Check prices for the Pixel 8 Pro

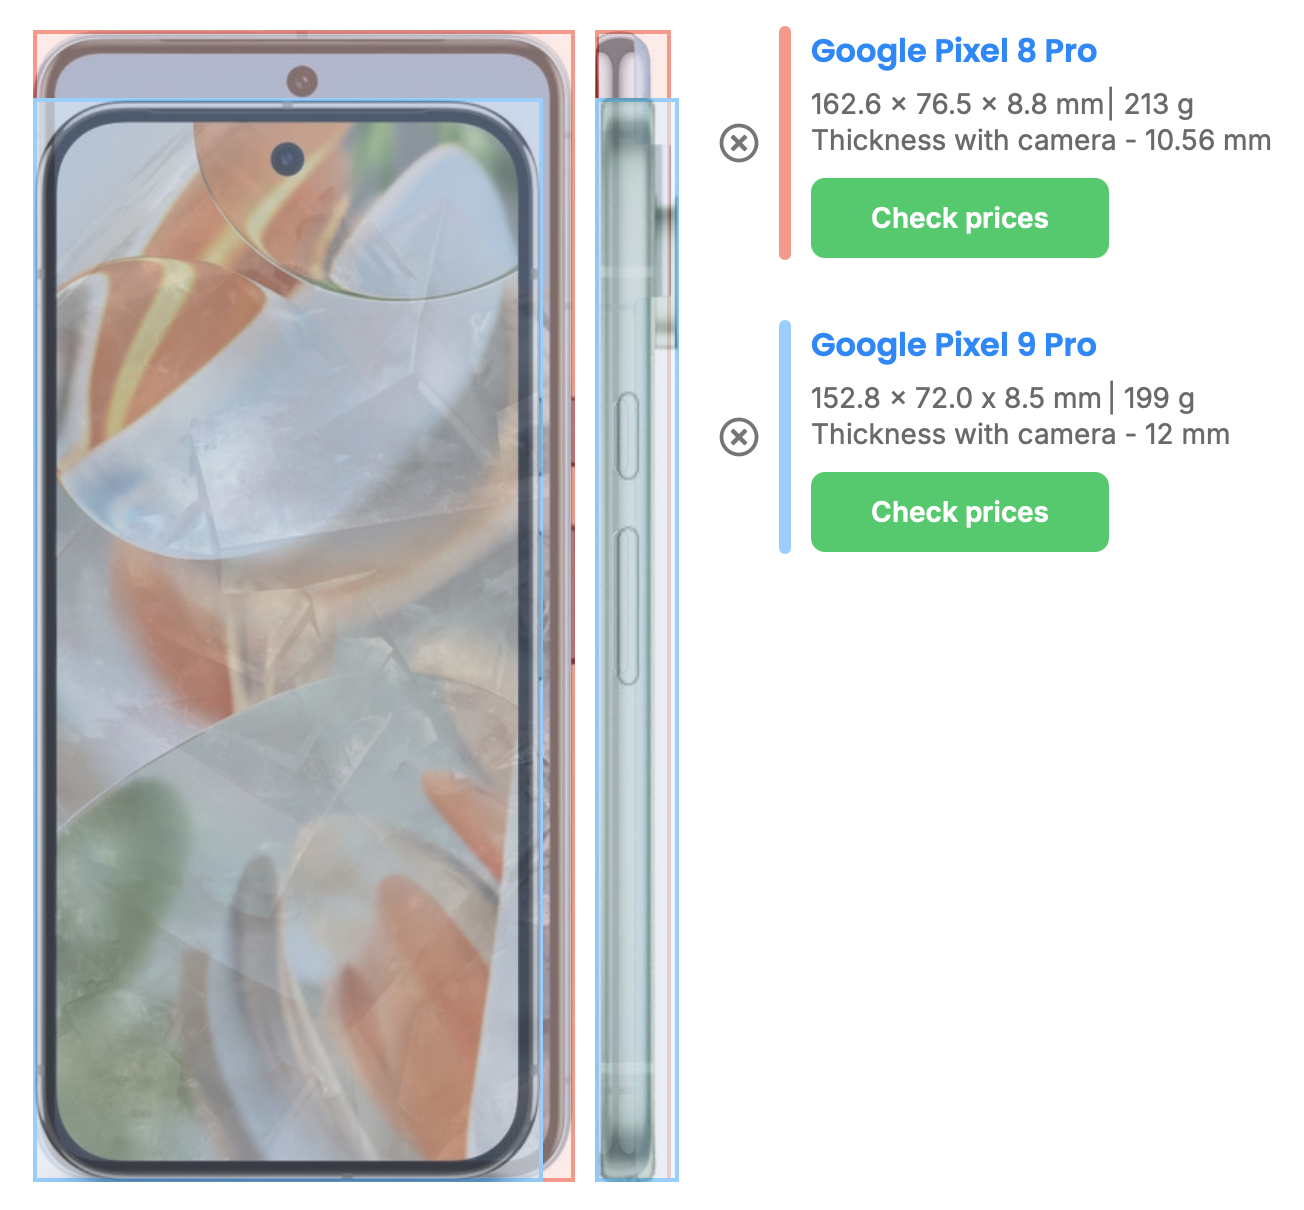(959, 218)
